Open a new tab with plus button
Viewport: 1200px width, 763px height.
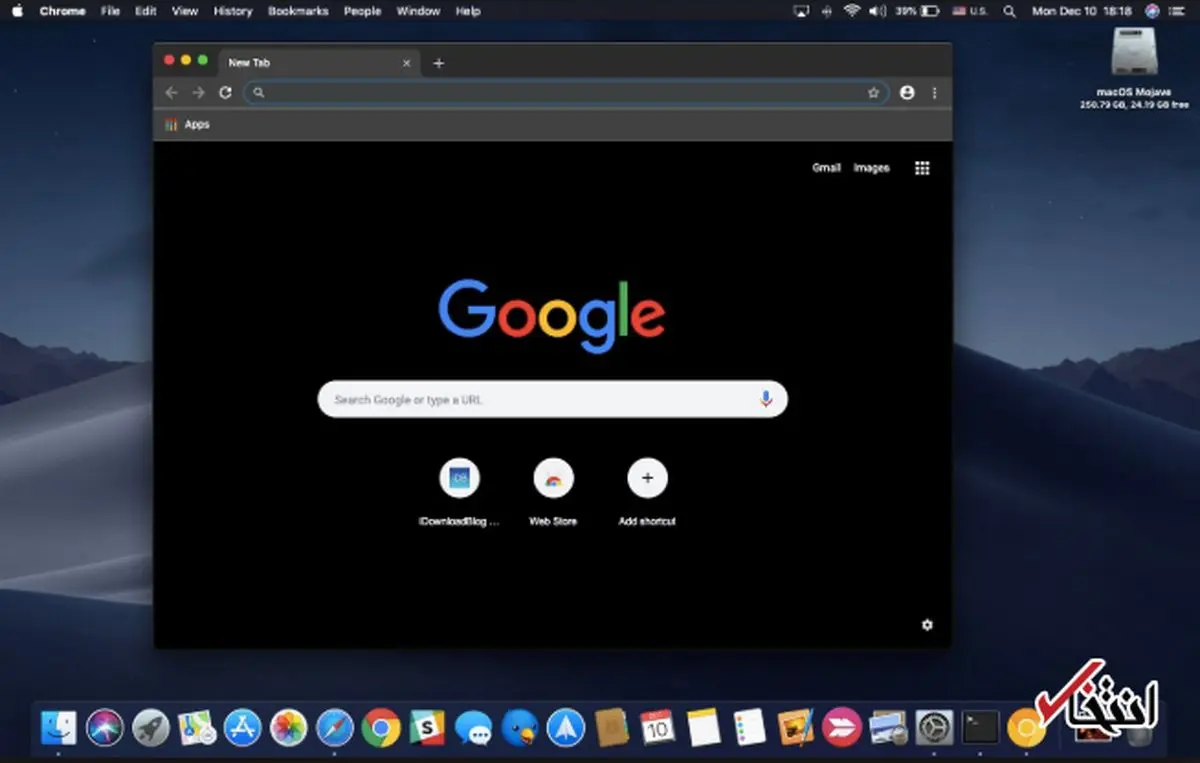coord(438,63)
